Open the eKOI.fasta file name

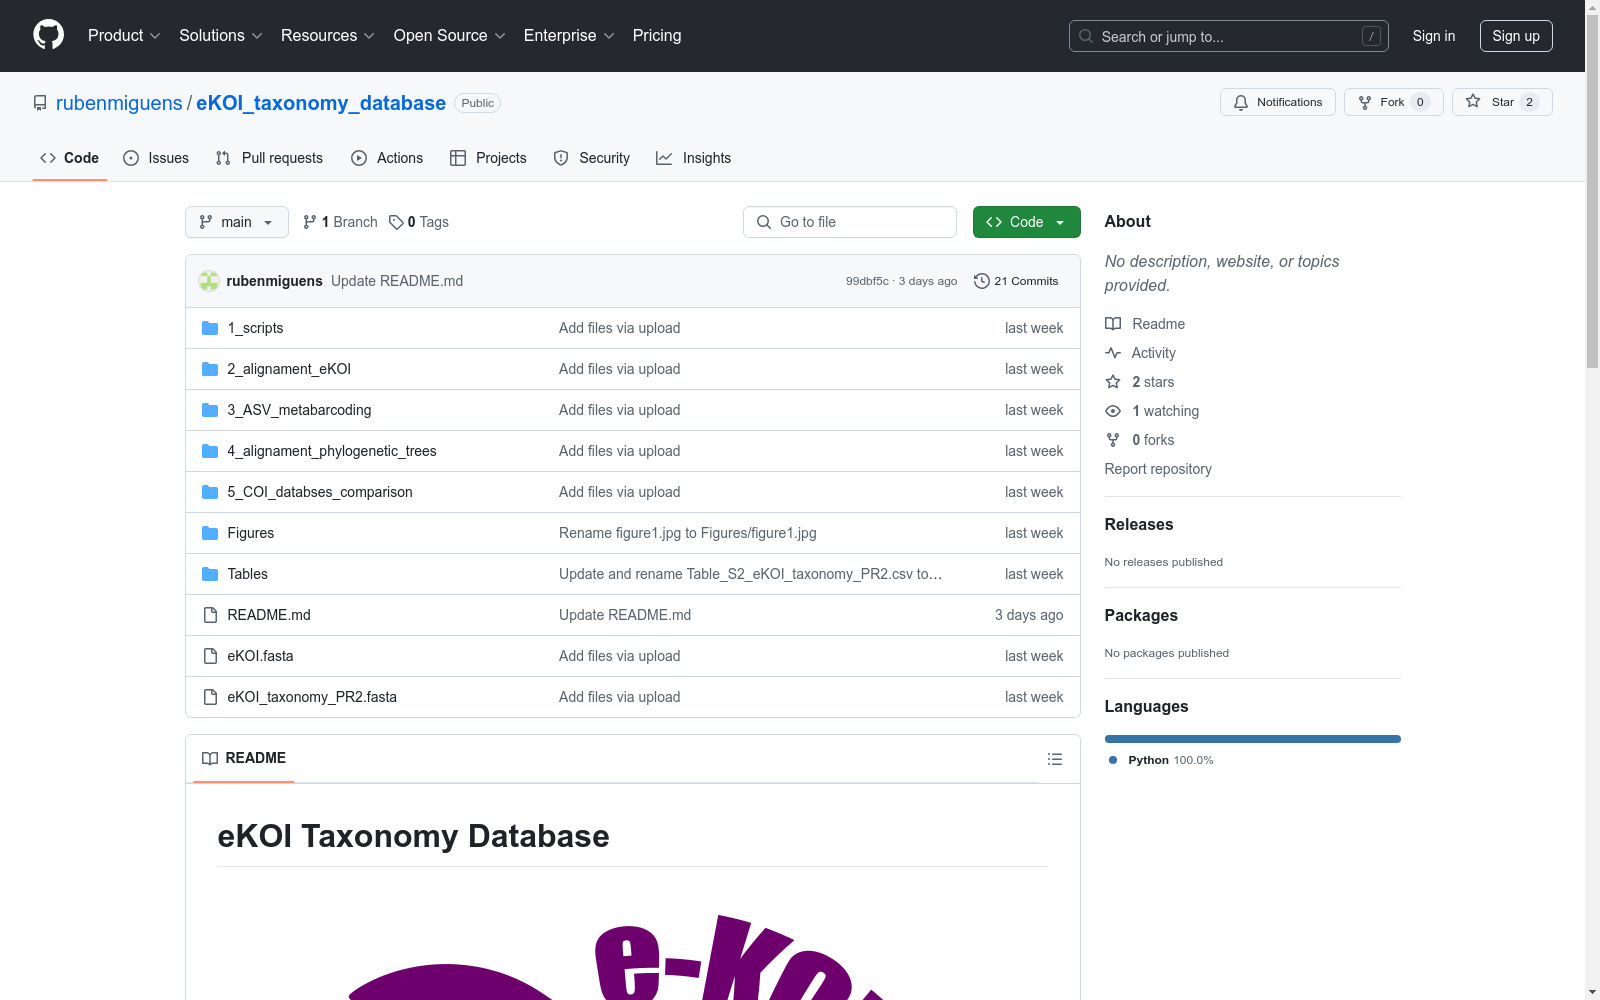point(260,656)
